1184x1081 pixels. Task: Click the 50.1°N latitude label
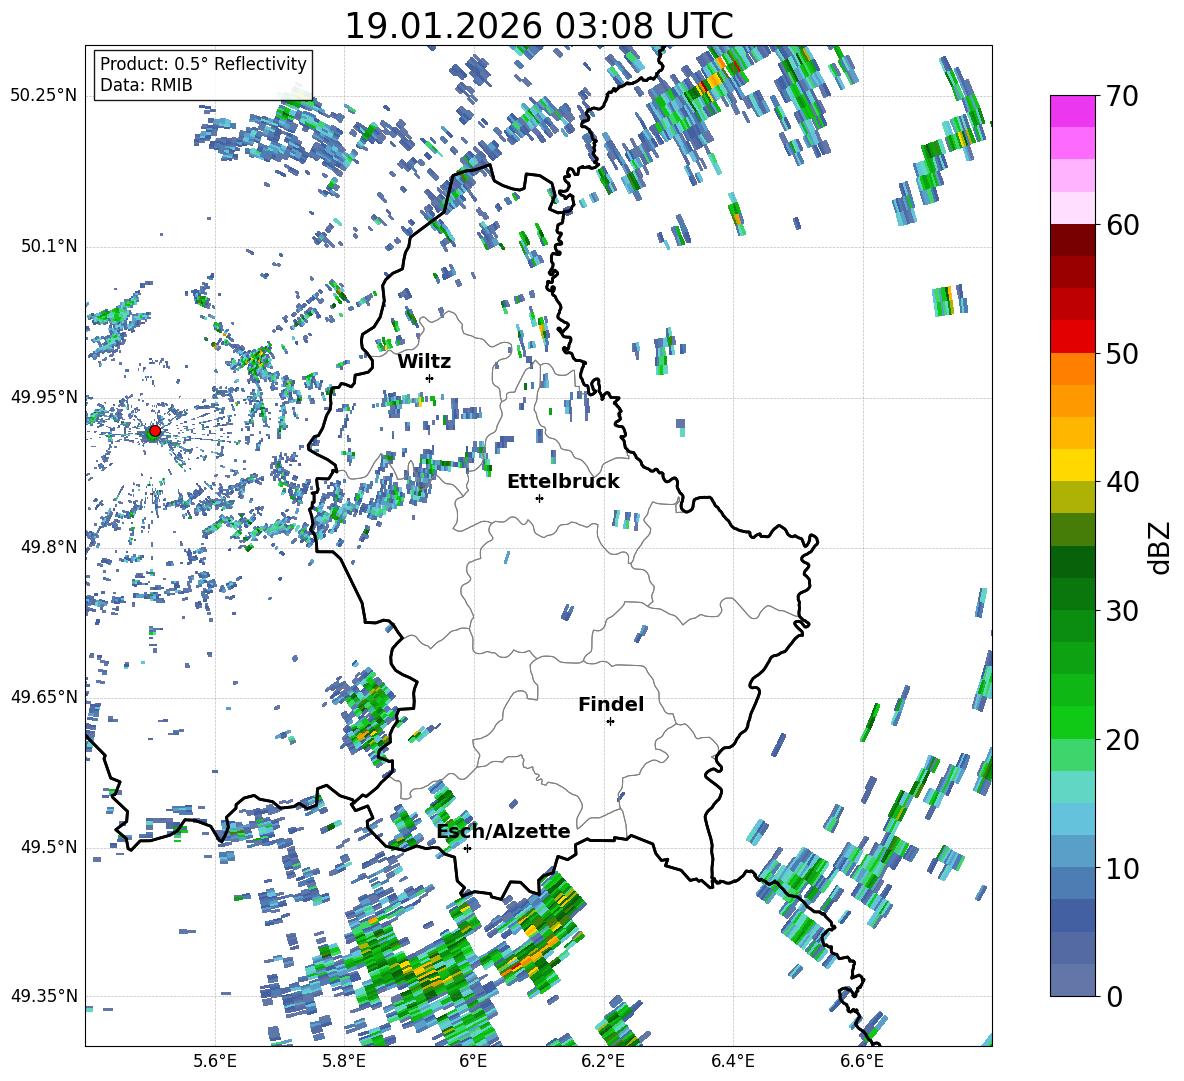click(48, 246)
